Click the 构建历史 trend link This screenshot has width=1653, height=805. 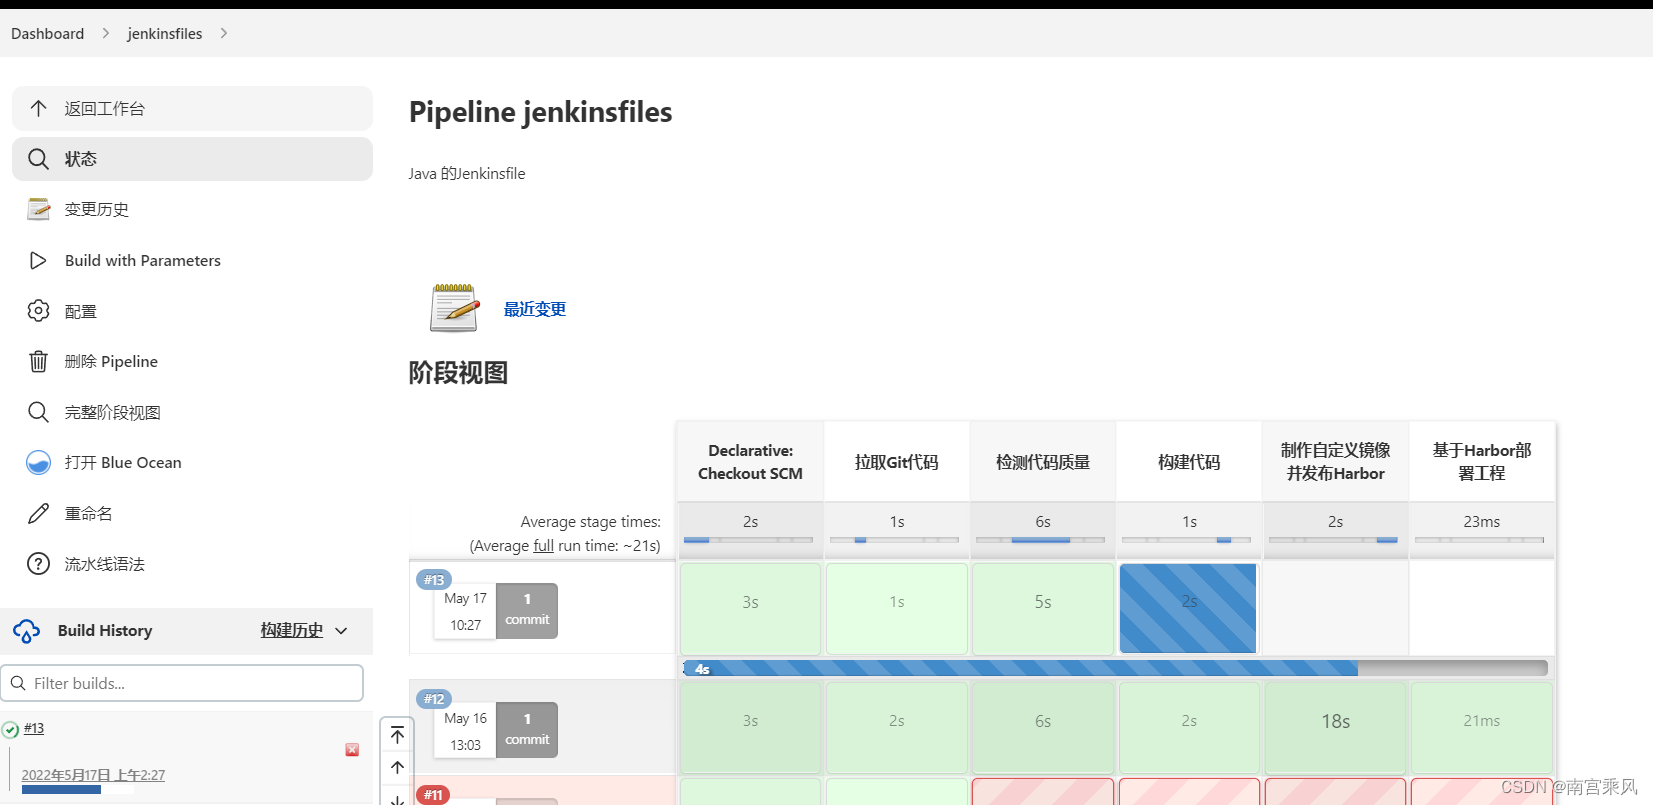(x=291, y=630)
